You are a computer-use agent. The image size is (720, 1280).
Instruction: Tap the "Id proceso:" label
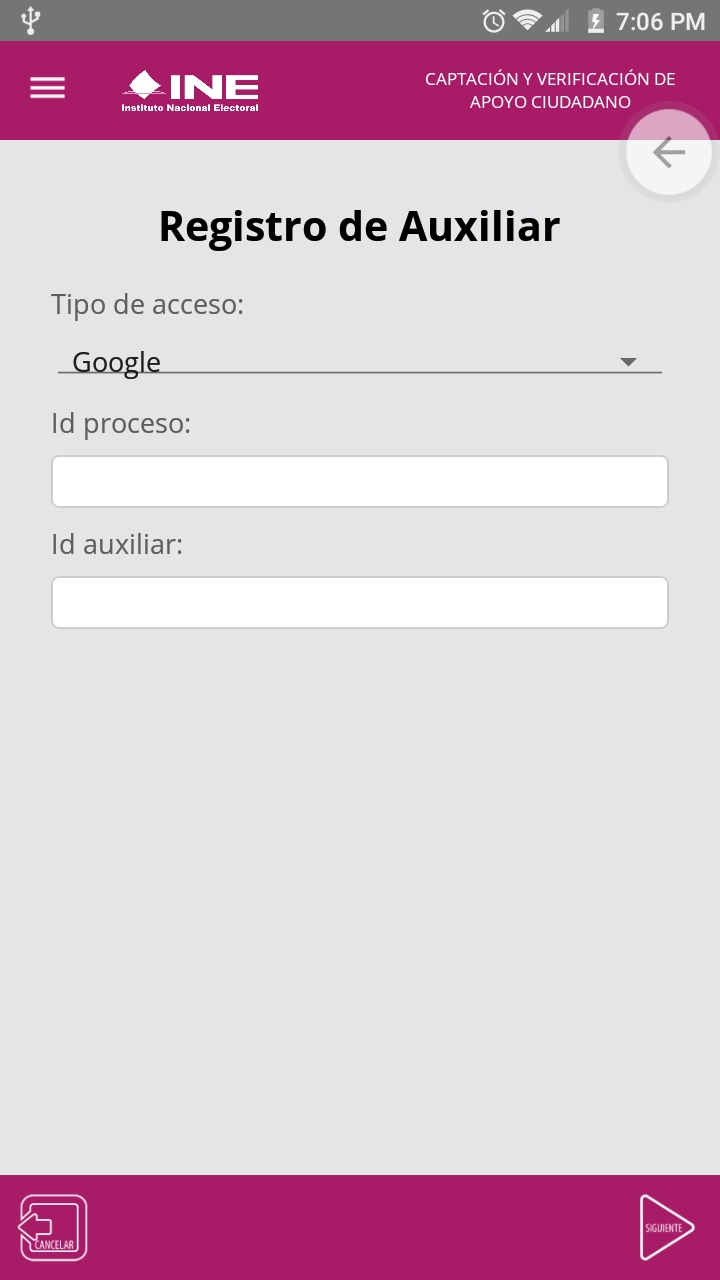click(121, 424)
